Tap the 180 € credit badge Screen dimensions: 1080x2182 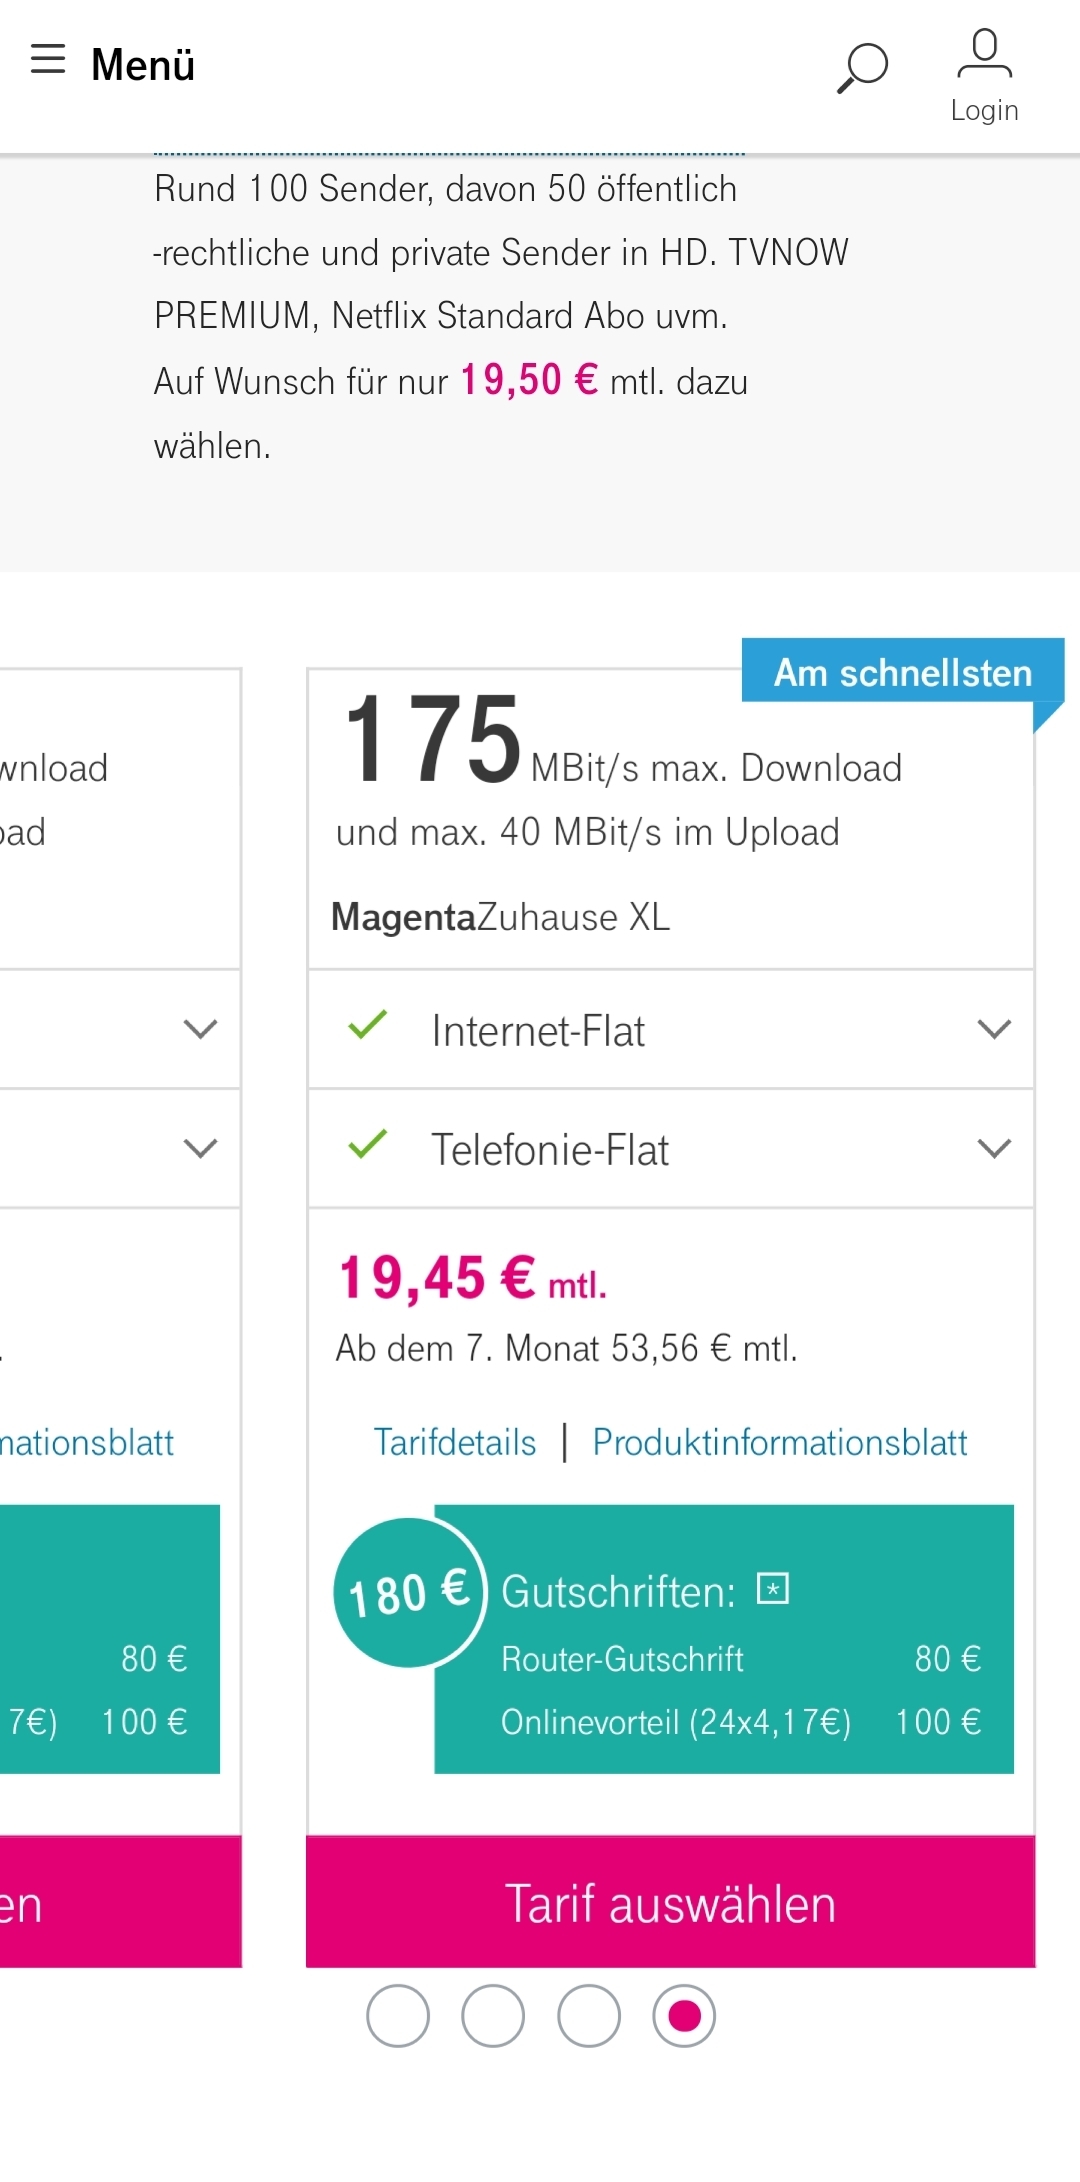click(x=409, y=1592)
